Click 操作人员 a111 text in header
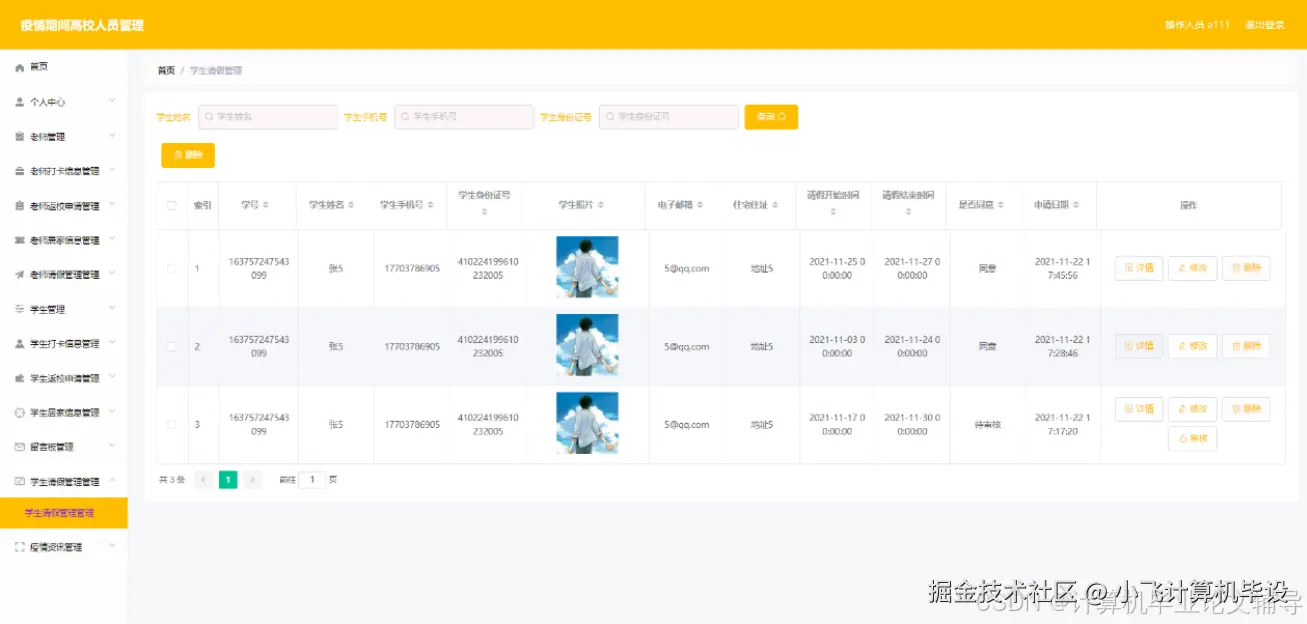This screenshot has height=624, width=1307. pos(1198,25)
